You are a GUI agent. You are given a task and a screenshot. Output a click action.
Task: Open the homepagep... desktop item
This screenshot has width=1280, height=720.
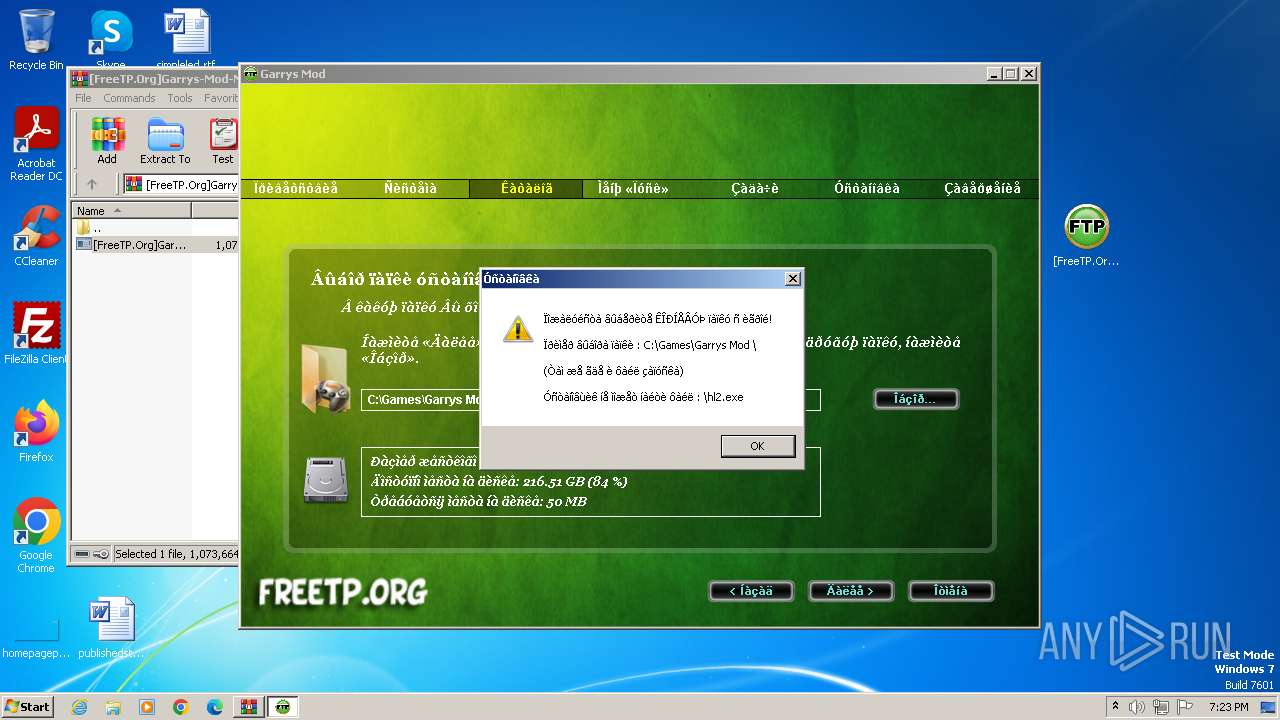(x=36, y=638)
